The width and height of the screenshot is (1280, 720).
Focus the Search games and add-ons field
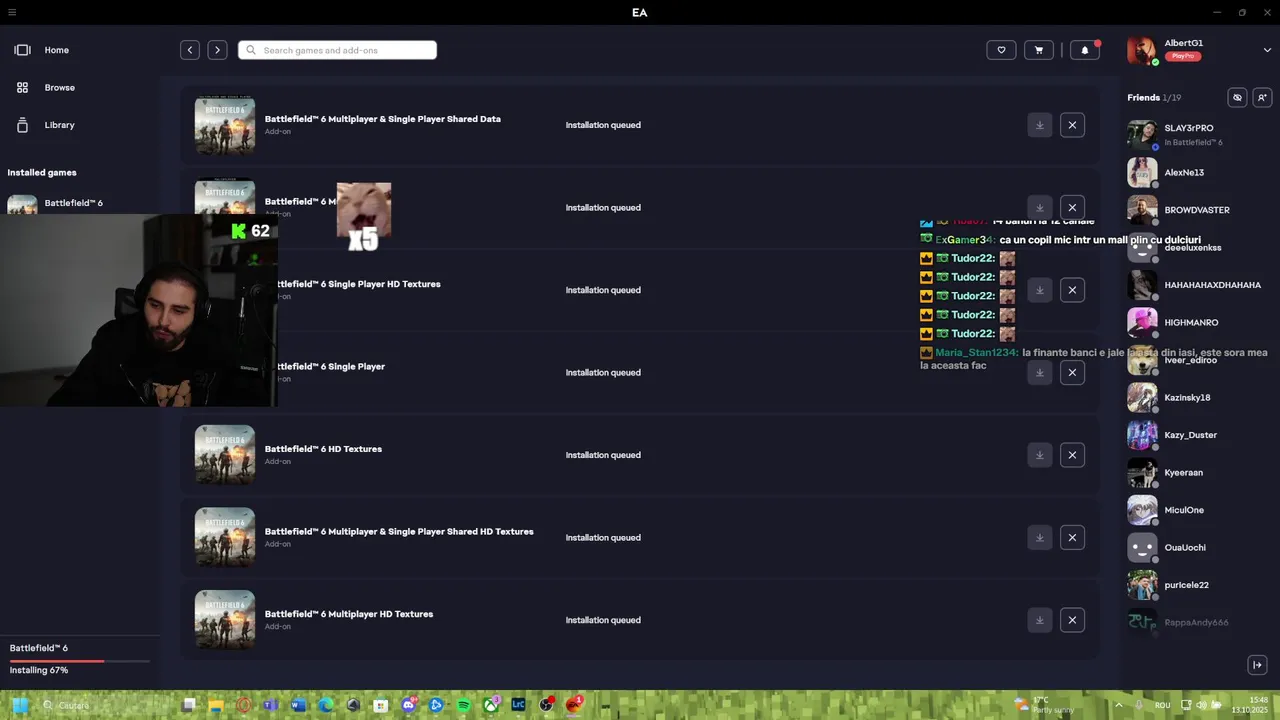(337, 50)
